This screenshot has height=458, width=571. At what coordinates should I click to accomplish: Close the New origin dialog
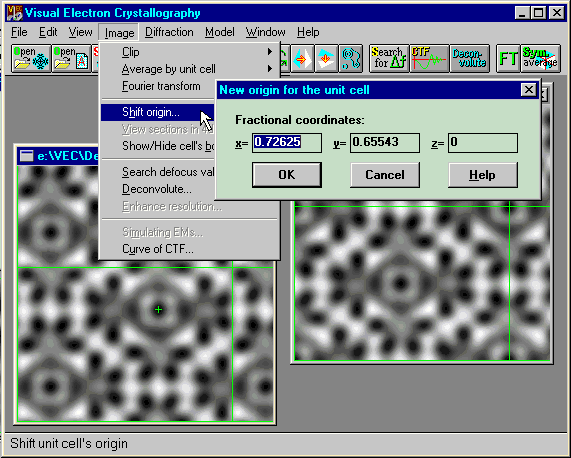[x=529, y=90]
